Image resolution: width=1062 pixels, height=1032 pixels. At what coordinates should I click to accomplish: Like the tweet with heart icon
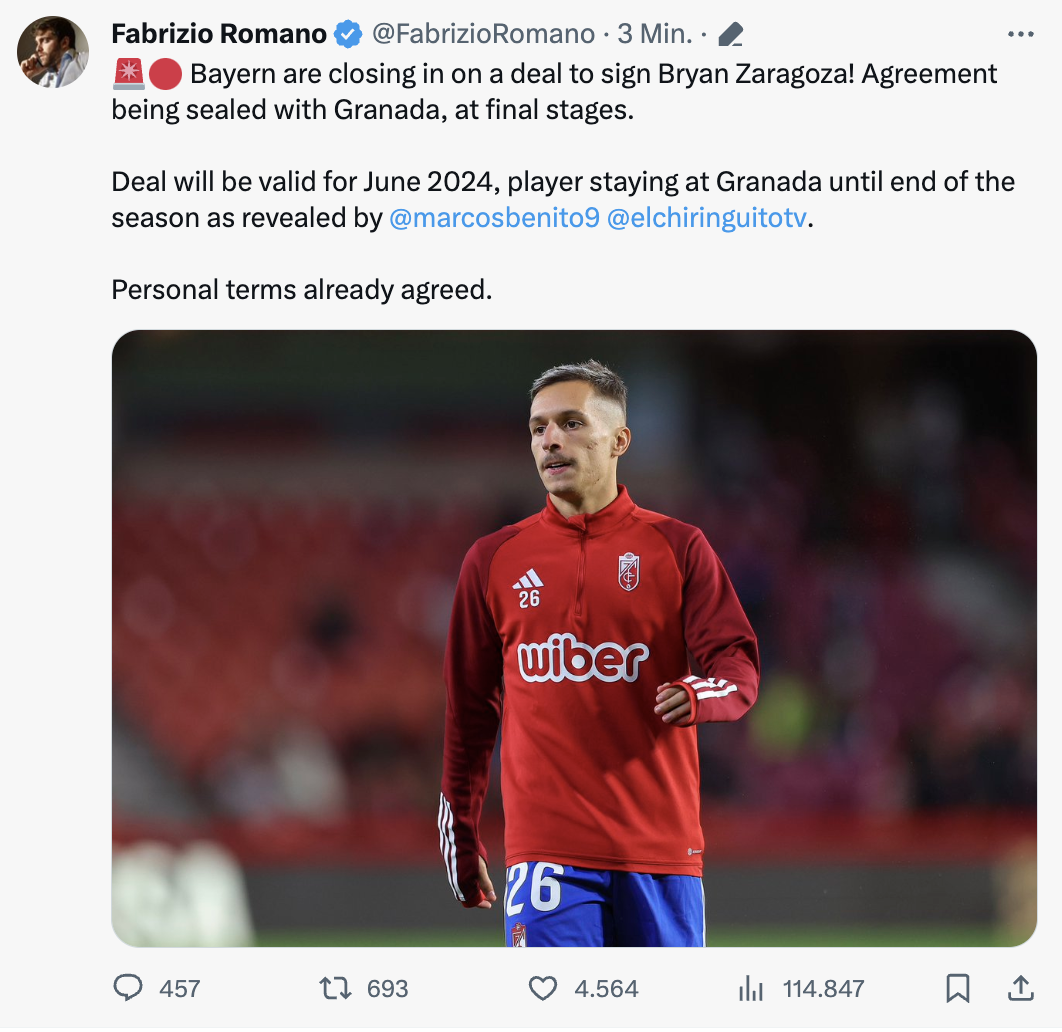click(543, 989)
